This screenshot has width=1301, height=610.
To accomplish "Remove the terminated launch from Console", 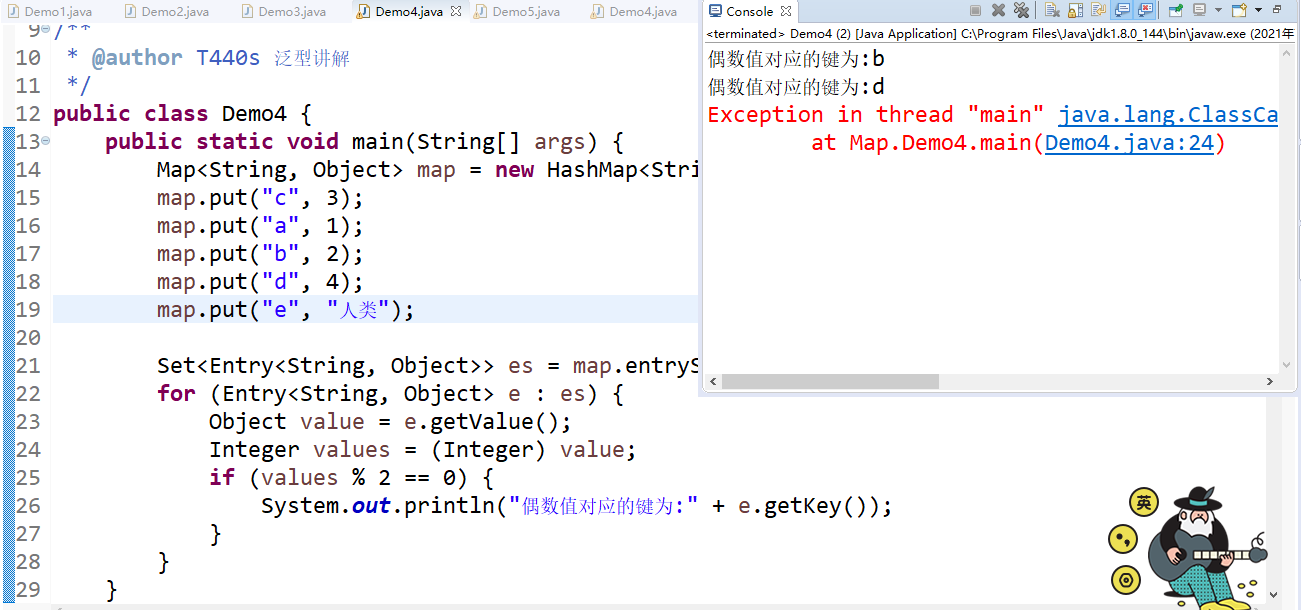I will point(998,10).
